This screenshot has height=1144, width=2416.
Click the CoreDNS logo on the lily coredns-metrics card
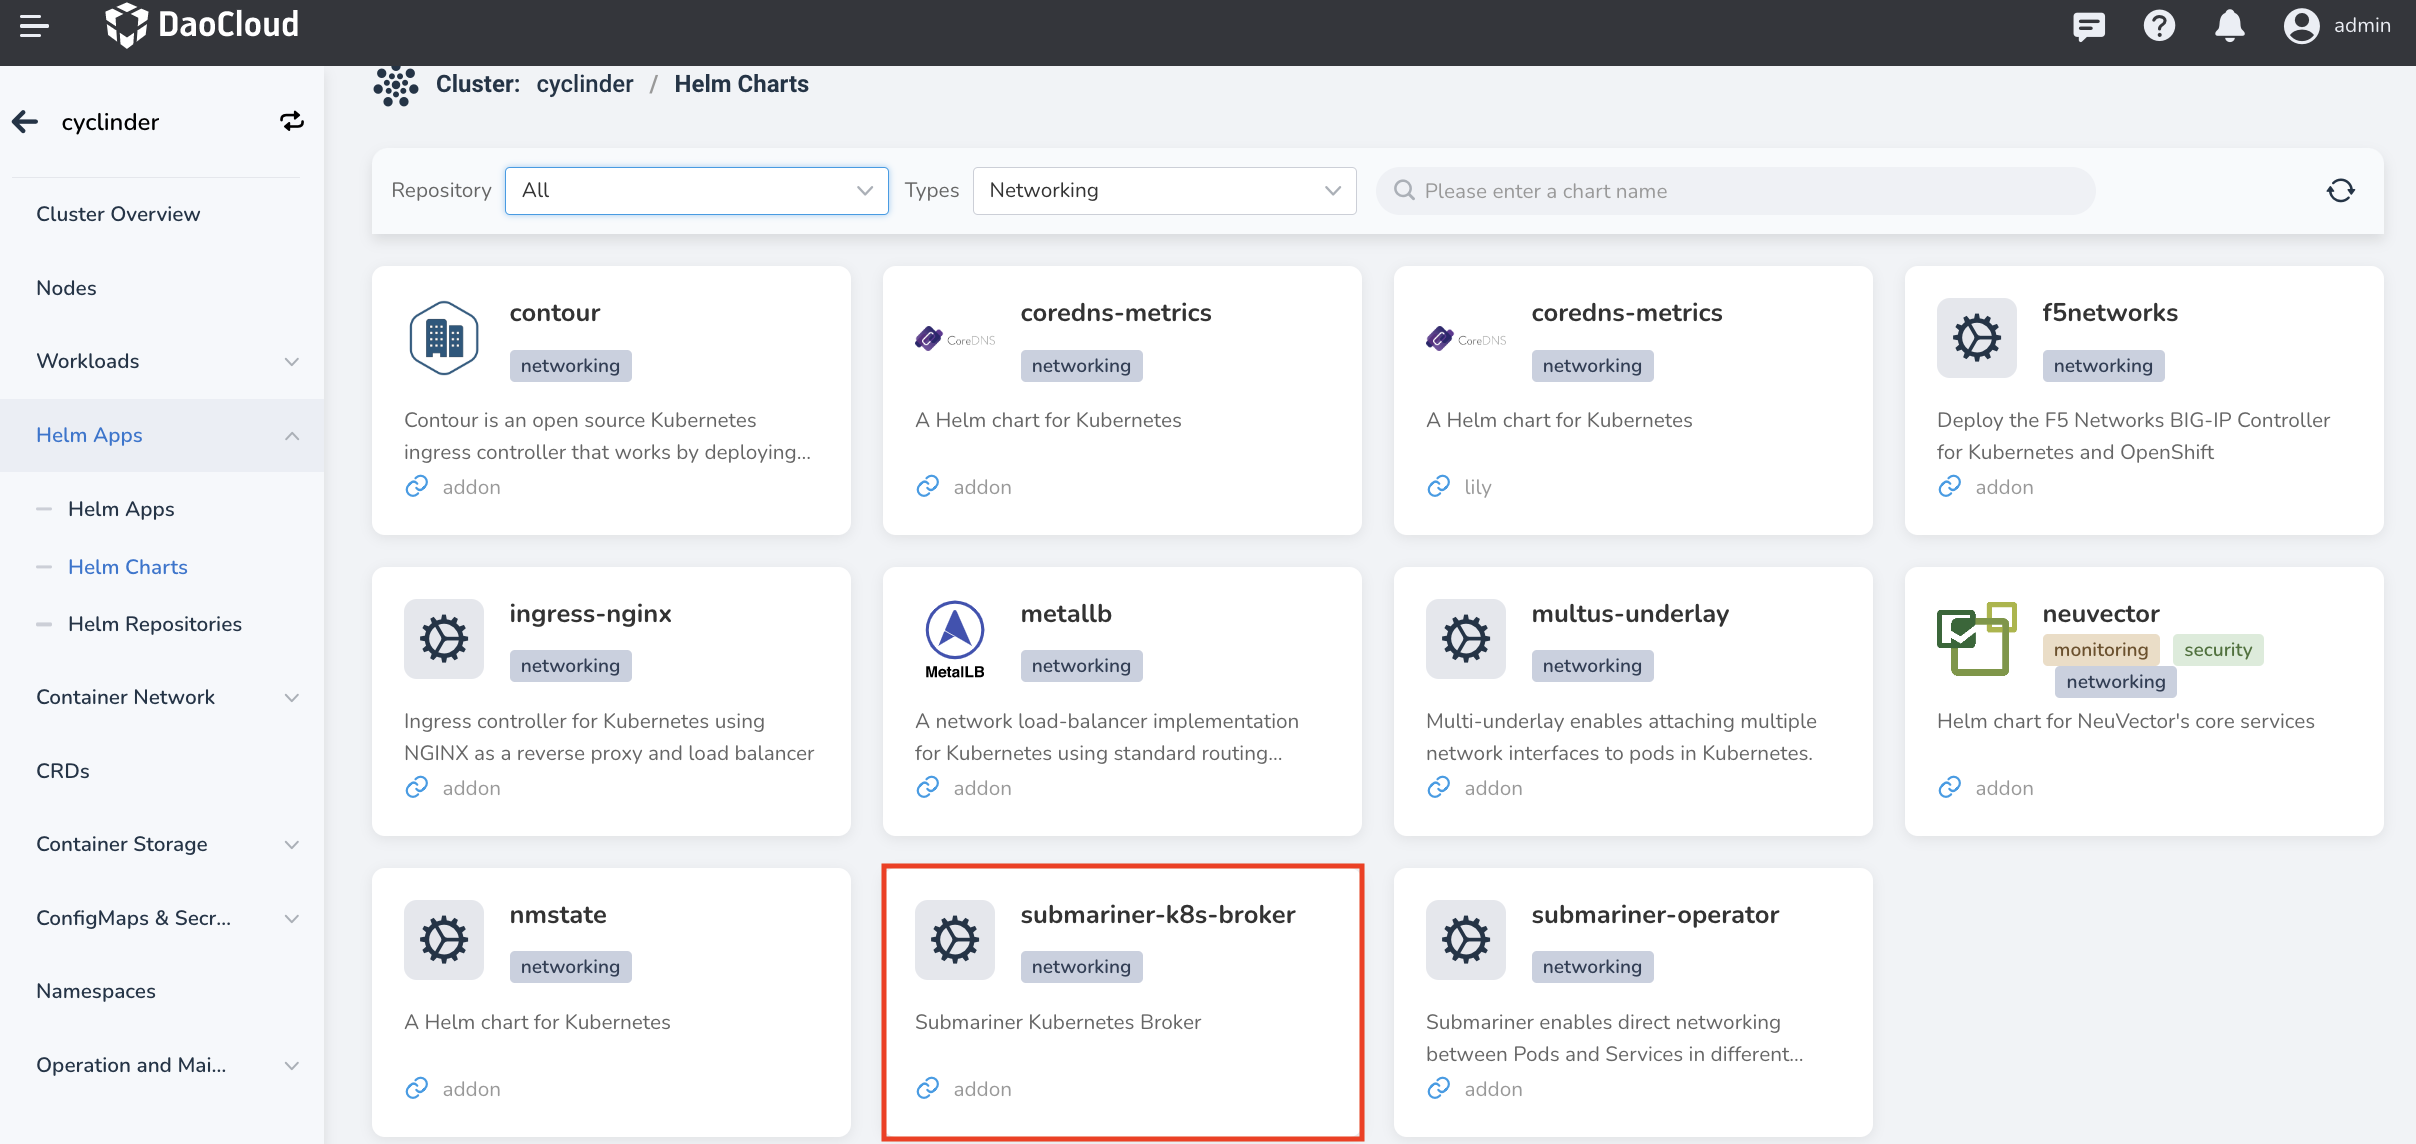(1466, 339)
